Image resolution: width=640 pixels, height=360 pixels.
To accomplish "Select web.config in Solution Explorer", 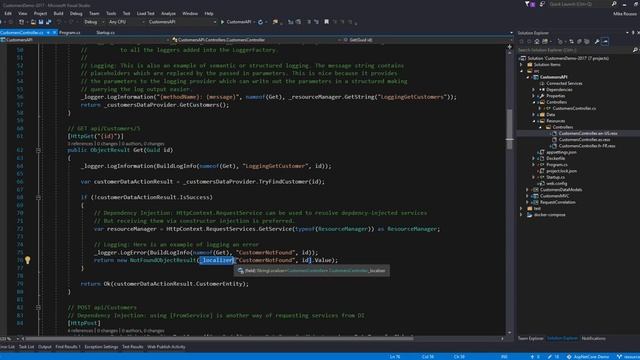I will pos(556,183).
